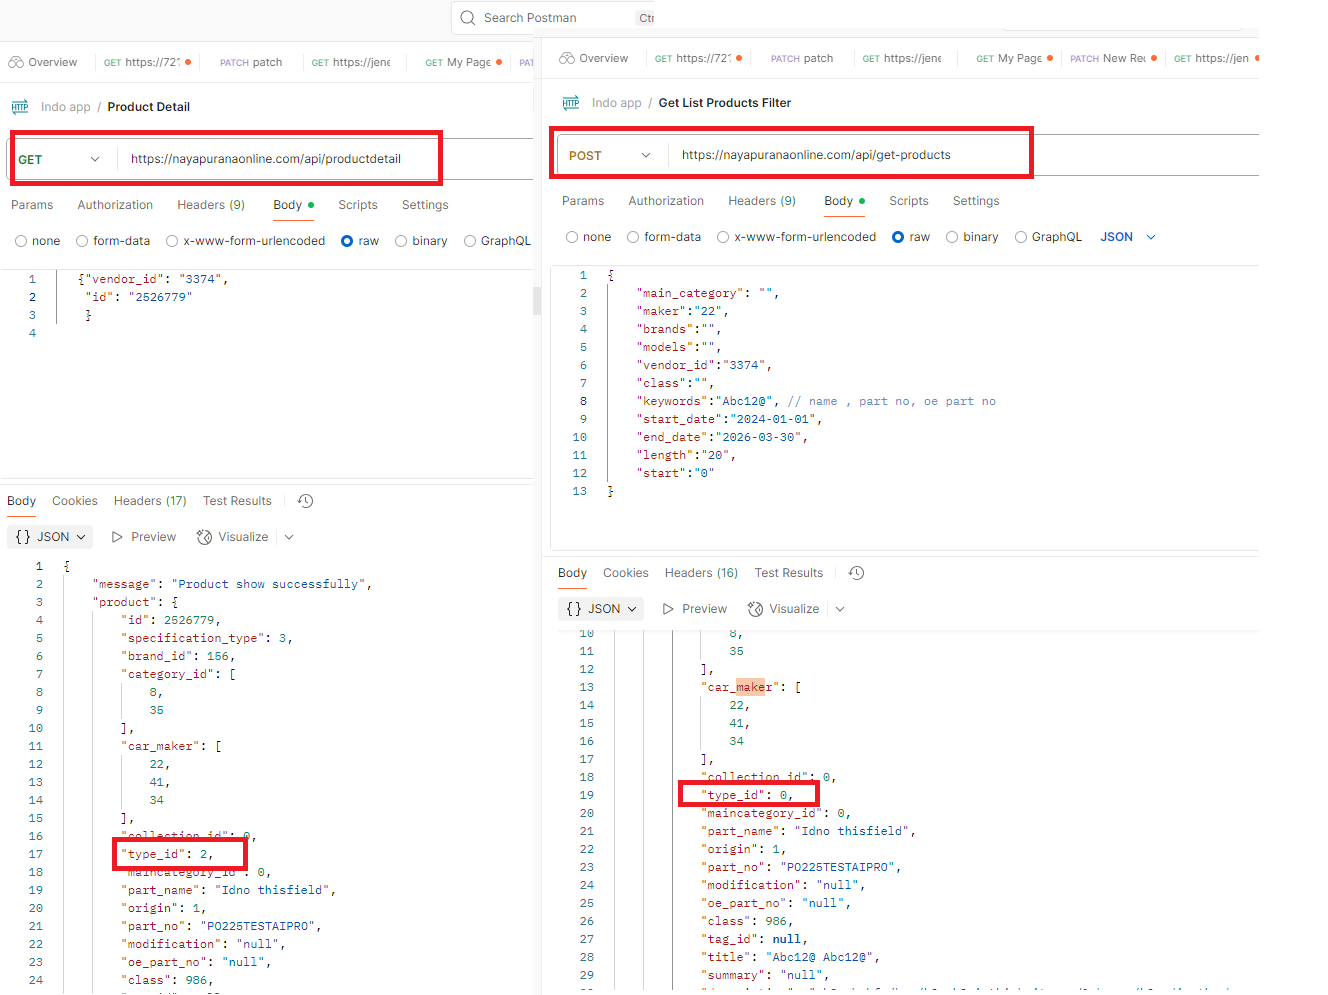Screen dimensions: 1328x995
Task: Open PATCH patch tab in left window
Action: (x=251, y=62)
